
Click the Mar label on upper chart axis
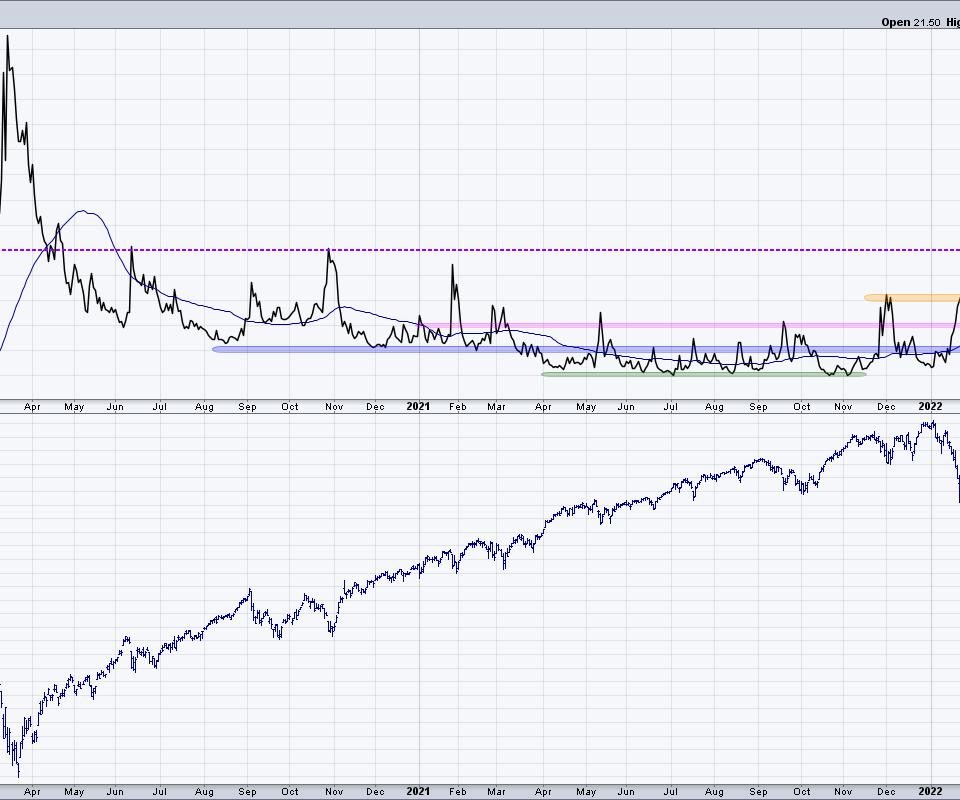pyautogui.click(x=497, y=406)
